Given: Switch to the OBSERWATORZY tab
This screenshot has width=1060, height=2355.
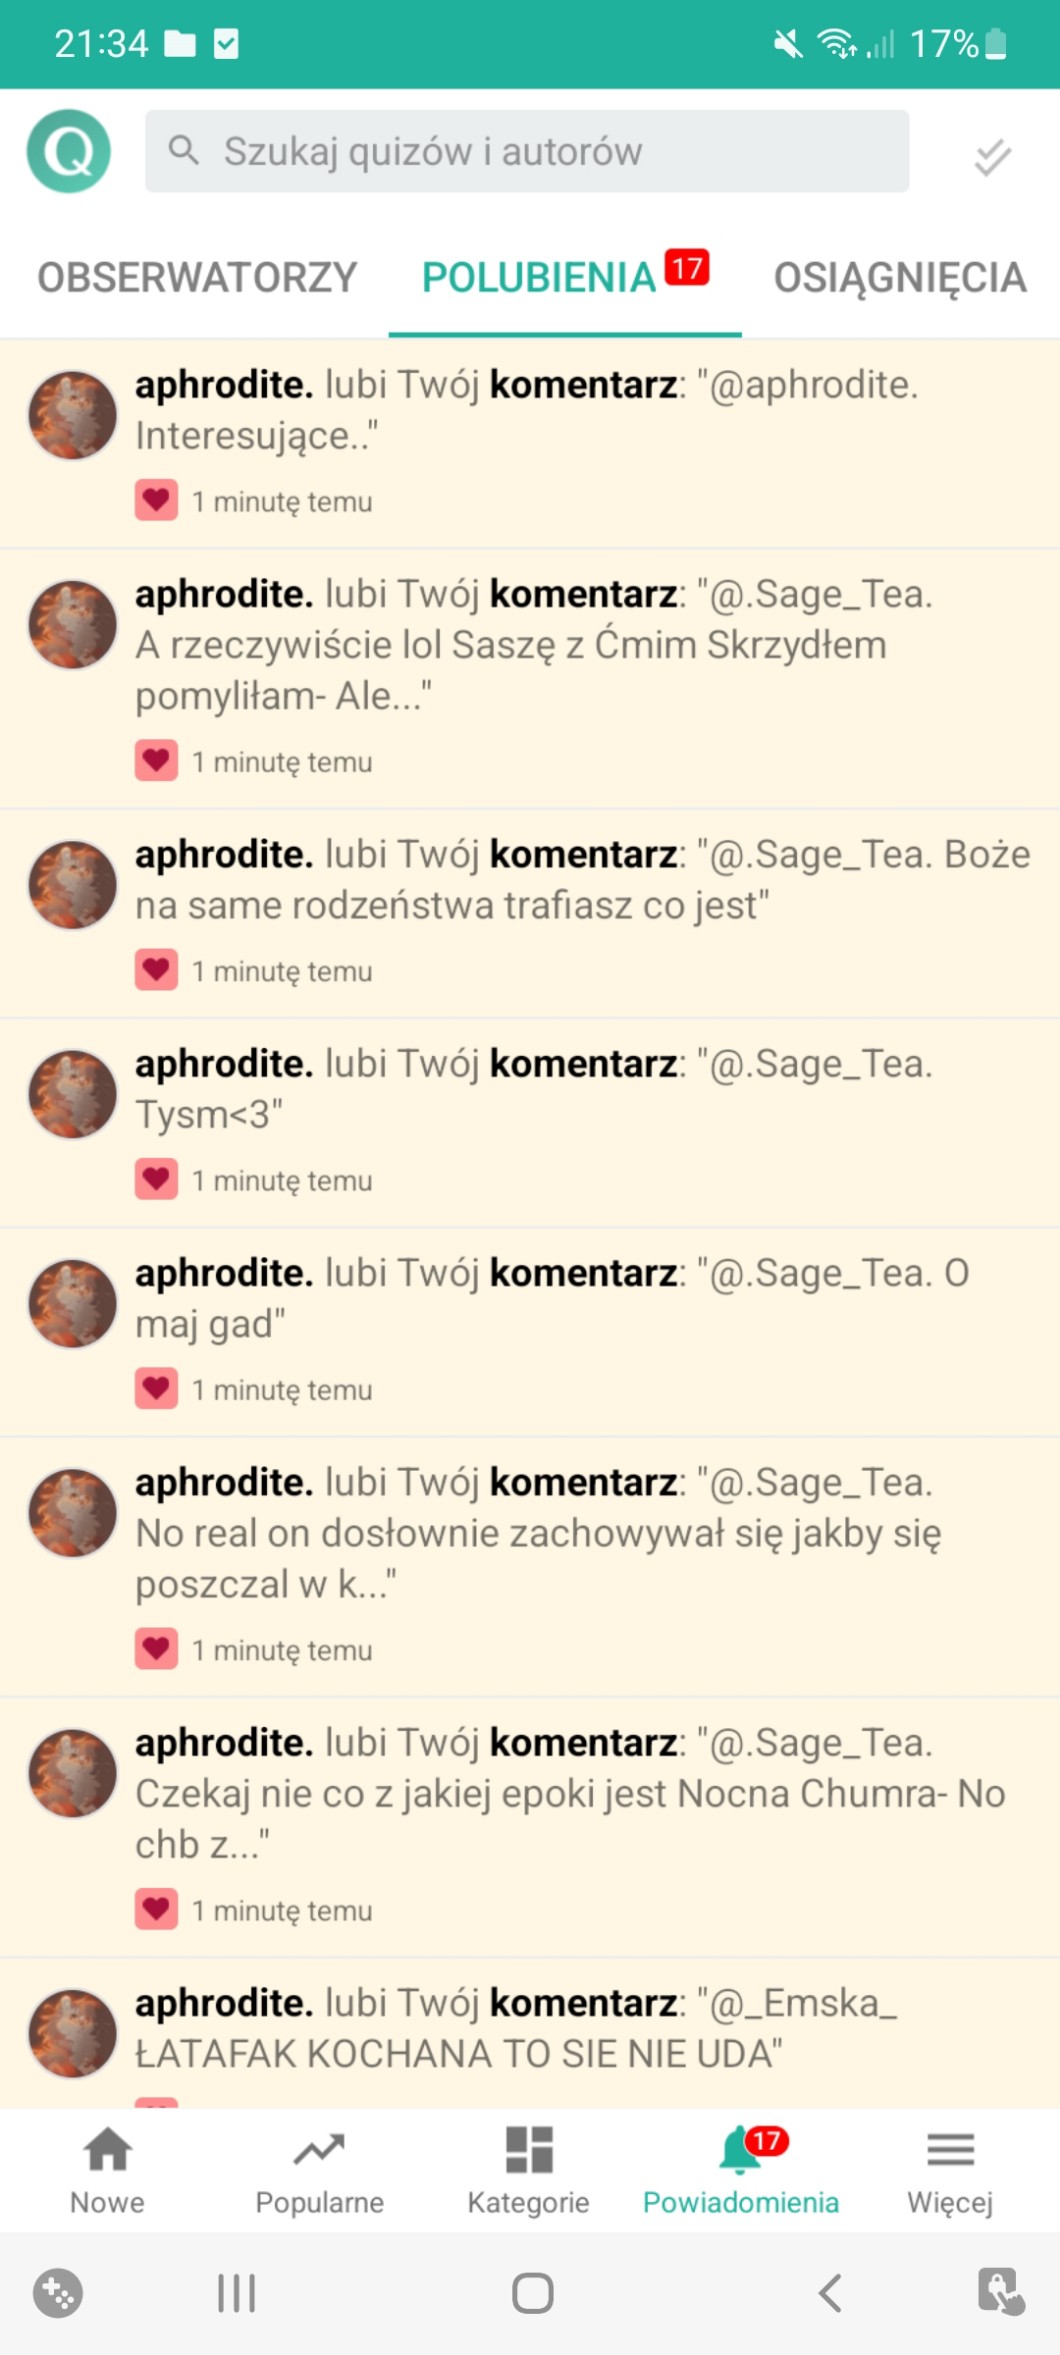Looking at the screenshot, I should point(197,277).
